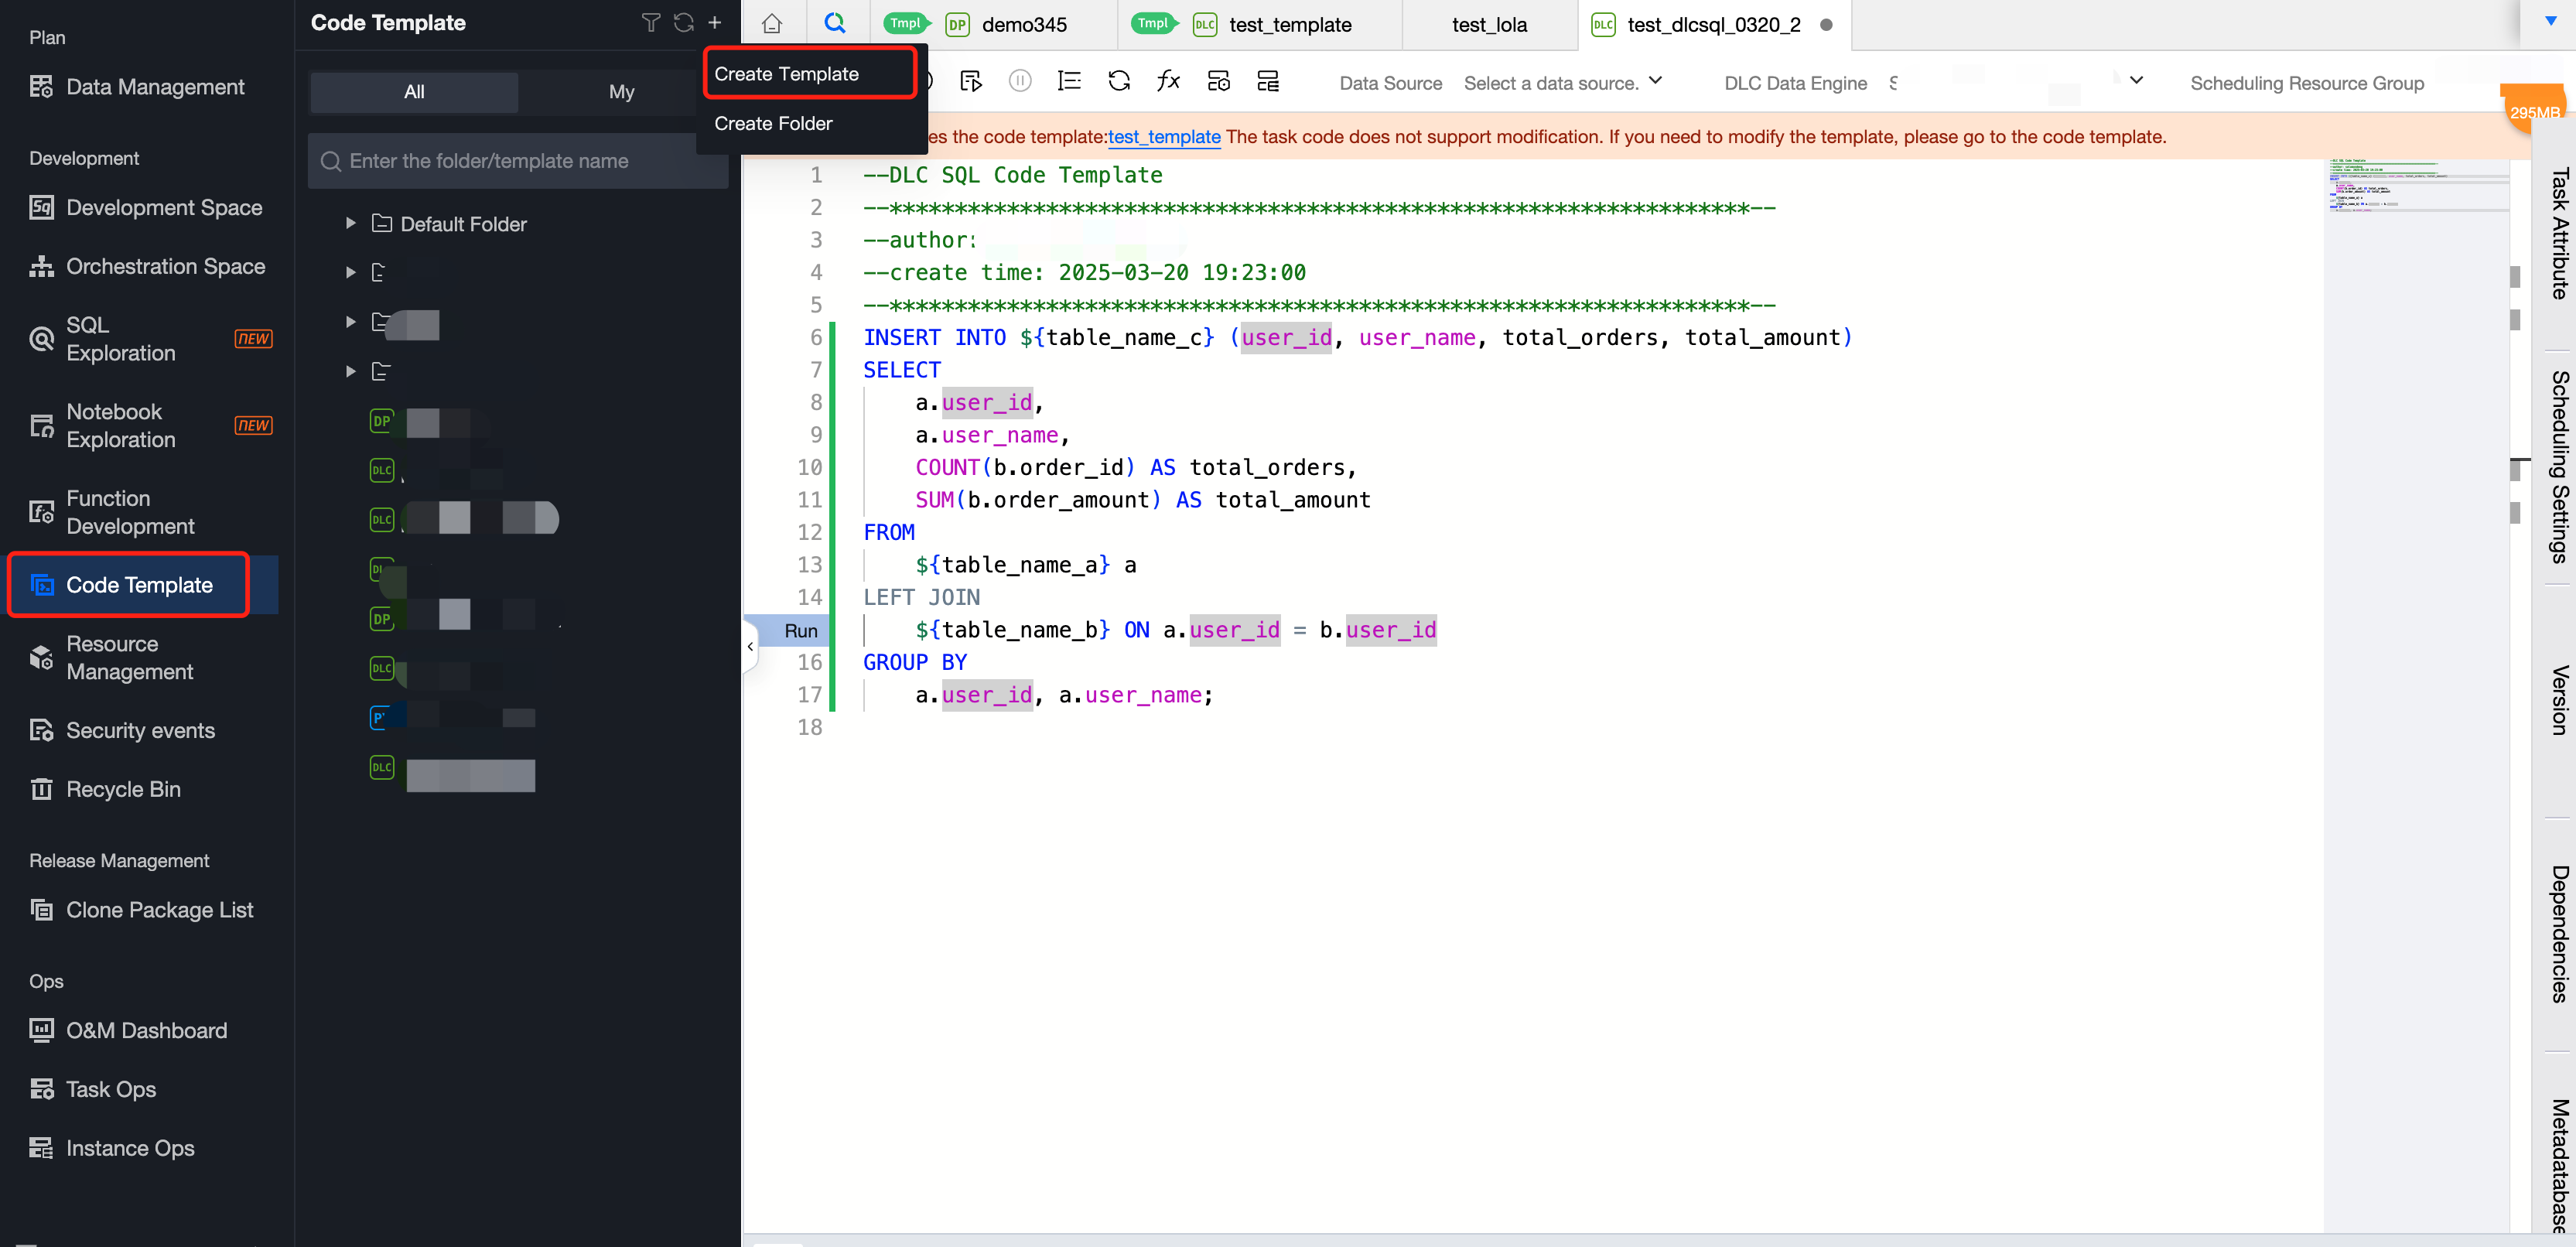Click the run selected script icon
Image resolution: width=2576 pixels, height=1247 pixels.
coord(970,82)
